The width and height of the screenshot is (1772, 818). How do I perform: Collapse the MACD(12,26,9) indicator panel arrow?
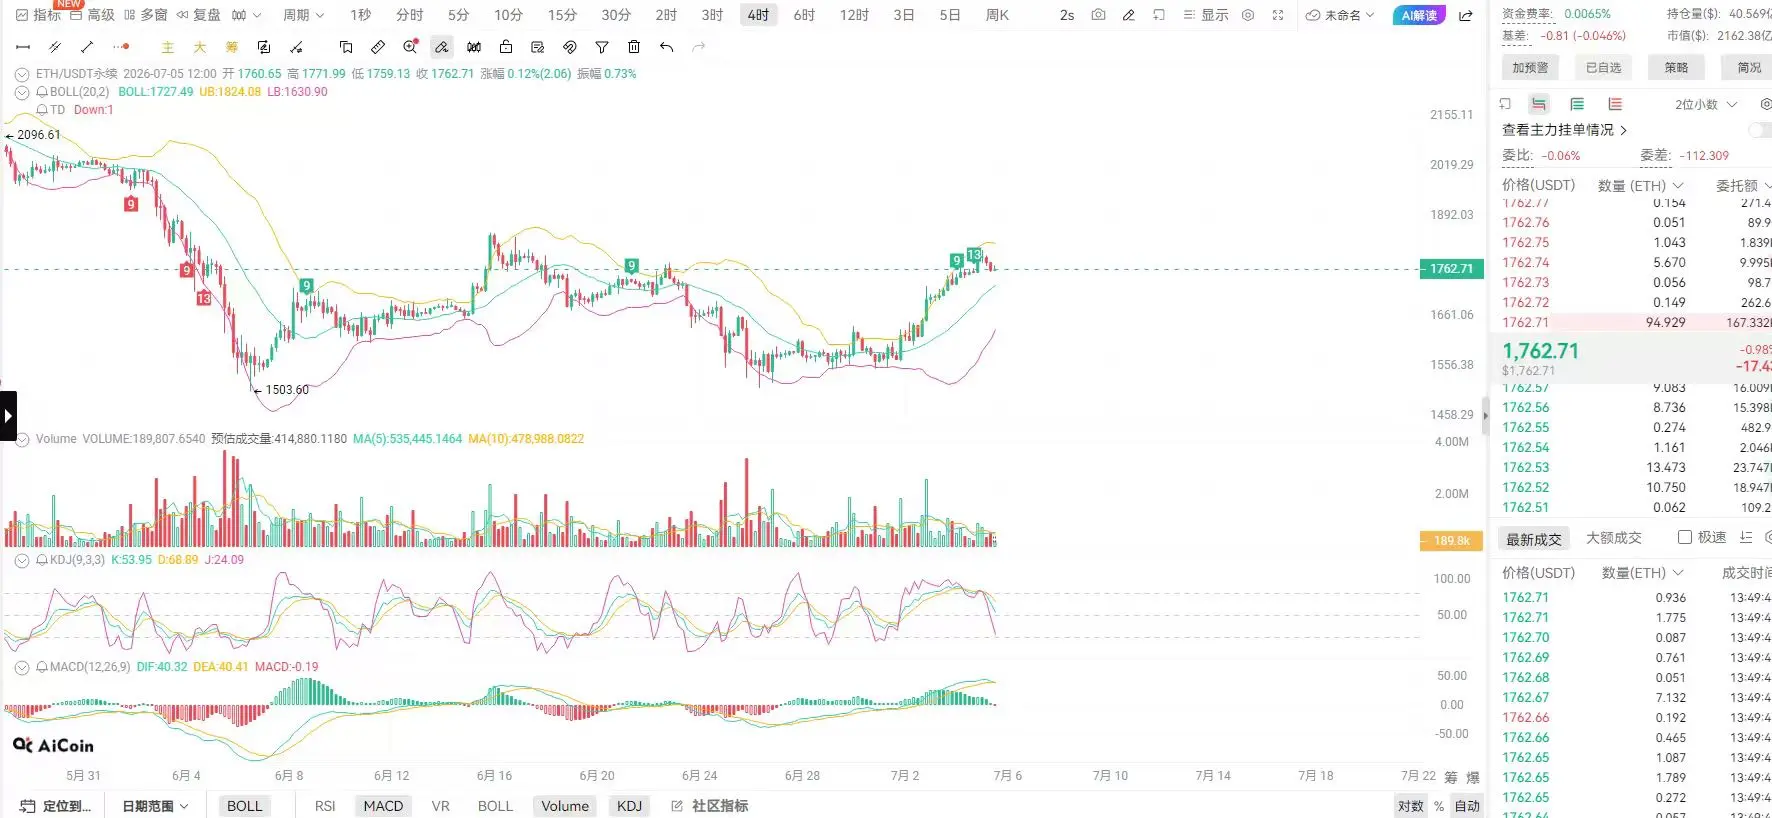click(x=22, y=667)
